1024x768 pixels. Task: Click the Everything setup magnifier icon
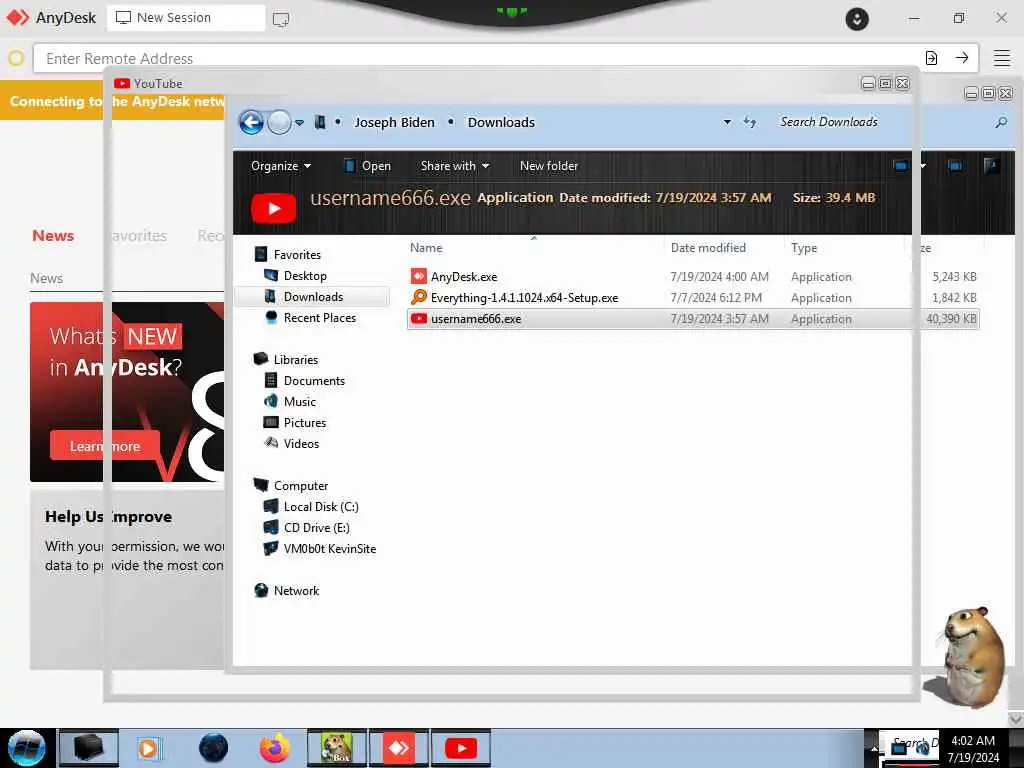point(419,297)
